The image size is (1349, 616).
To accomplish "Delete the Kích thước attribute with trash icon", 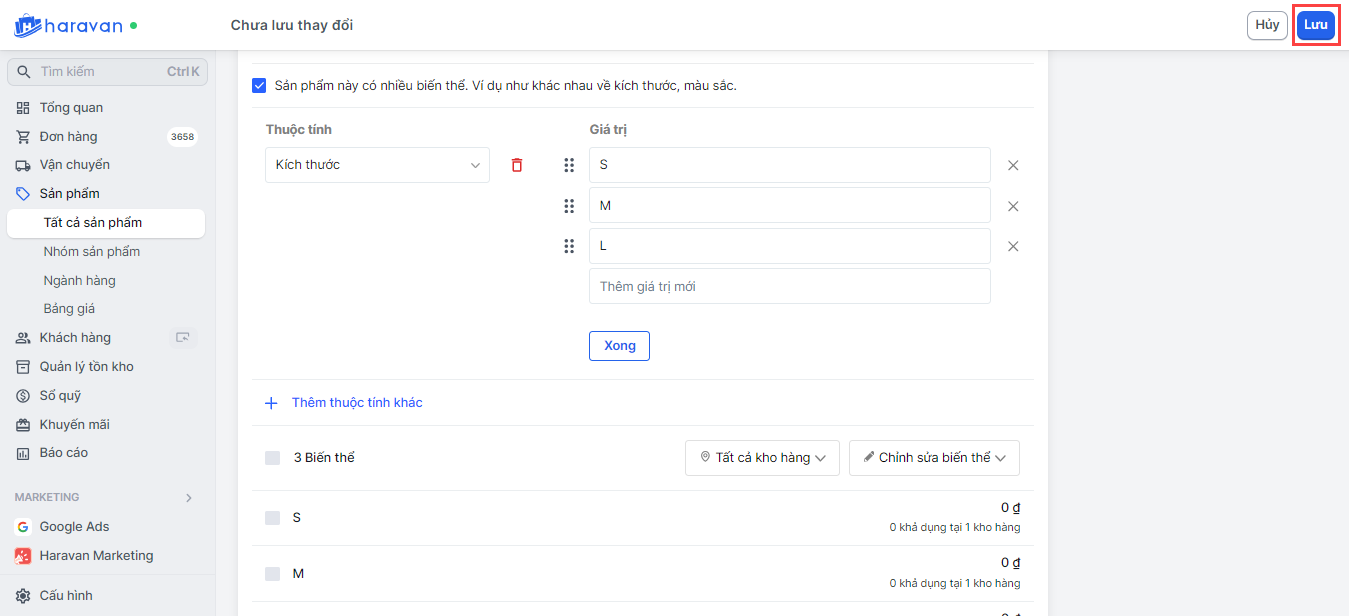I will click(x=517, y=165).
